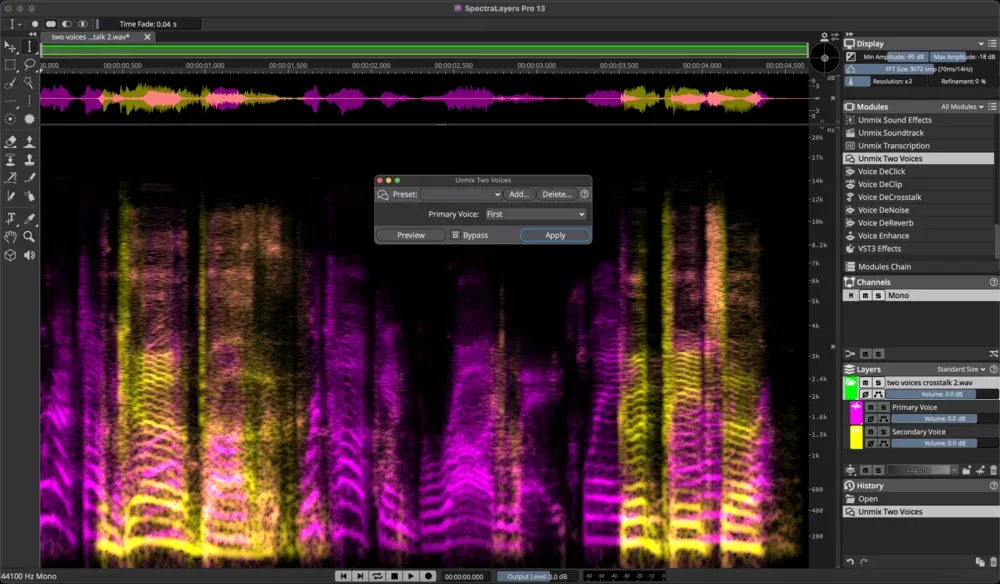Click the add new audio layer icon
The image size is (1000, 584).
pyautogui.click(x=980, y=470)
